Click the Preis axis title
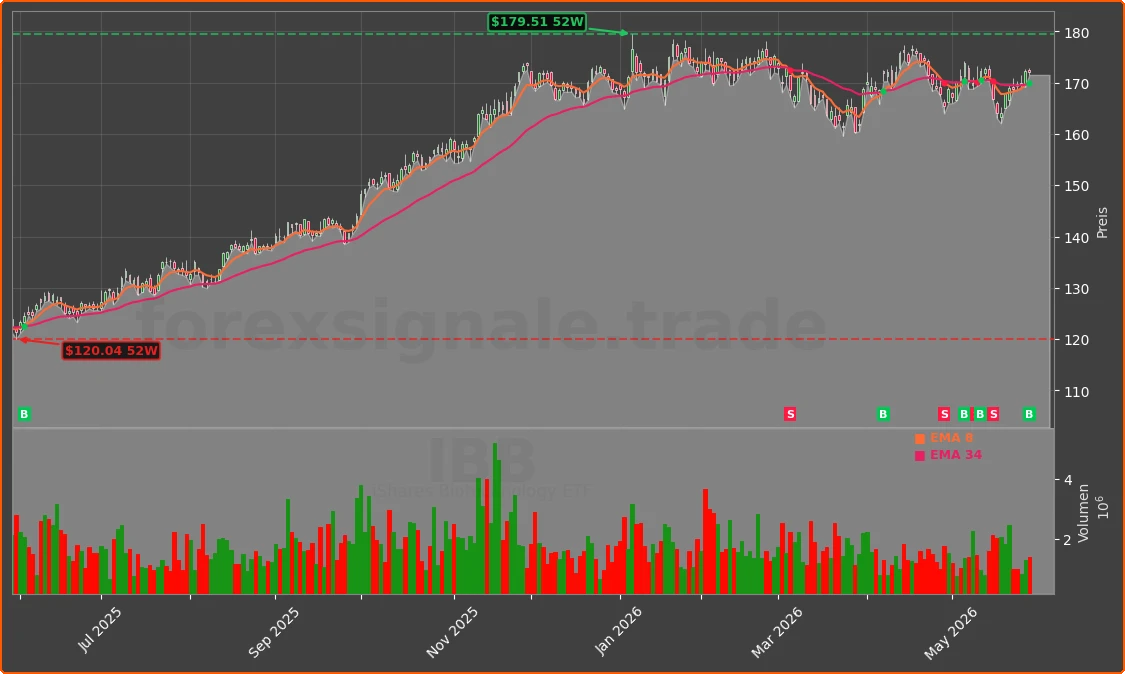The height and width of the screenshot is (674, 1125). click(x=1102, y=223)
